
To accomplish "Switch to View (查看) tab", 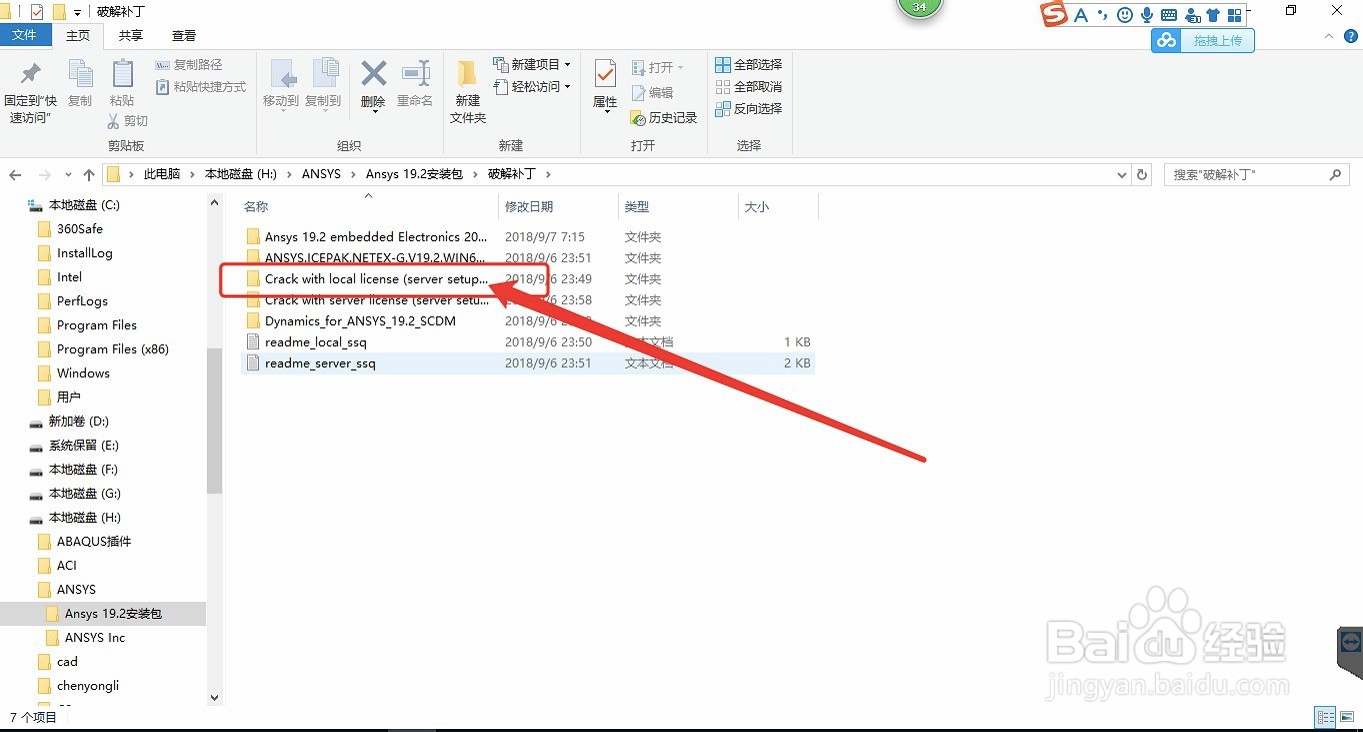I will tap(184, 35).
